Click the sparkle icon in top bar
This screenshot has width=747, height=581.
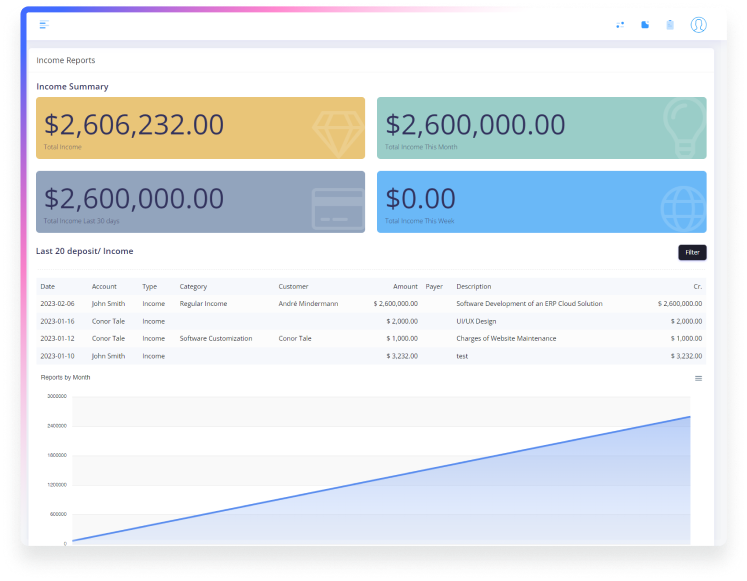(x=620, y=25)
